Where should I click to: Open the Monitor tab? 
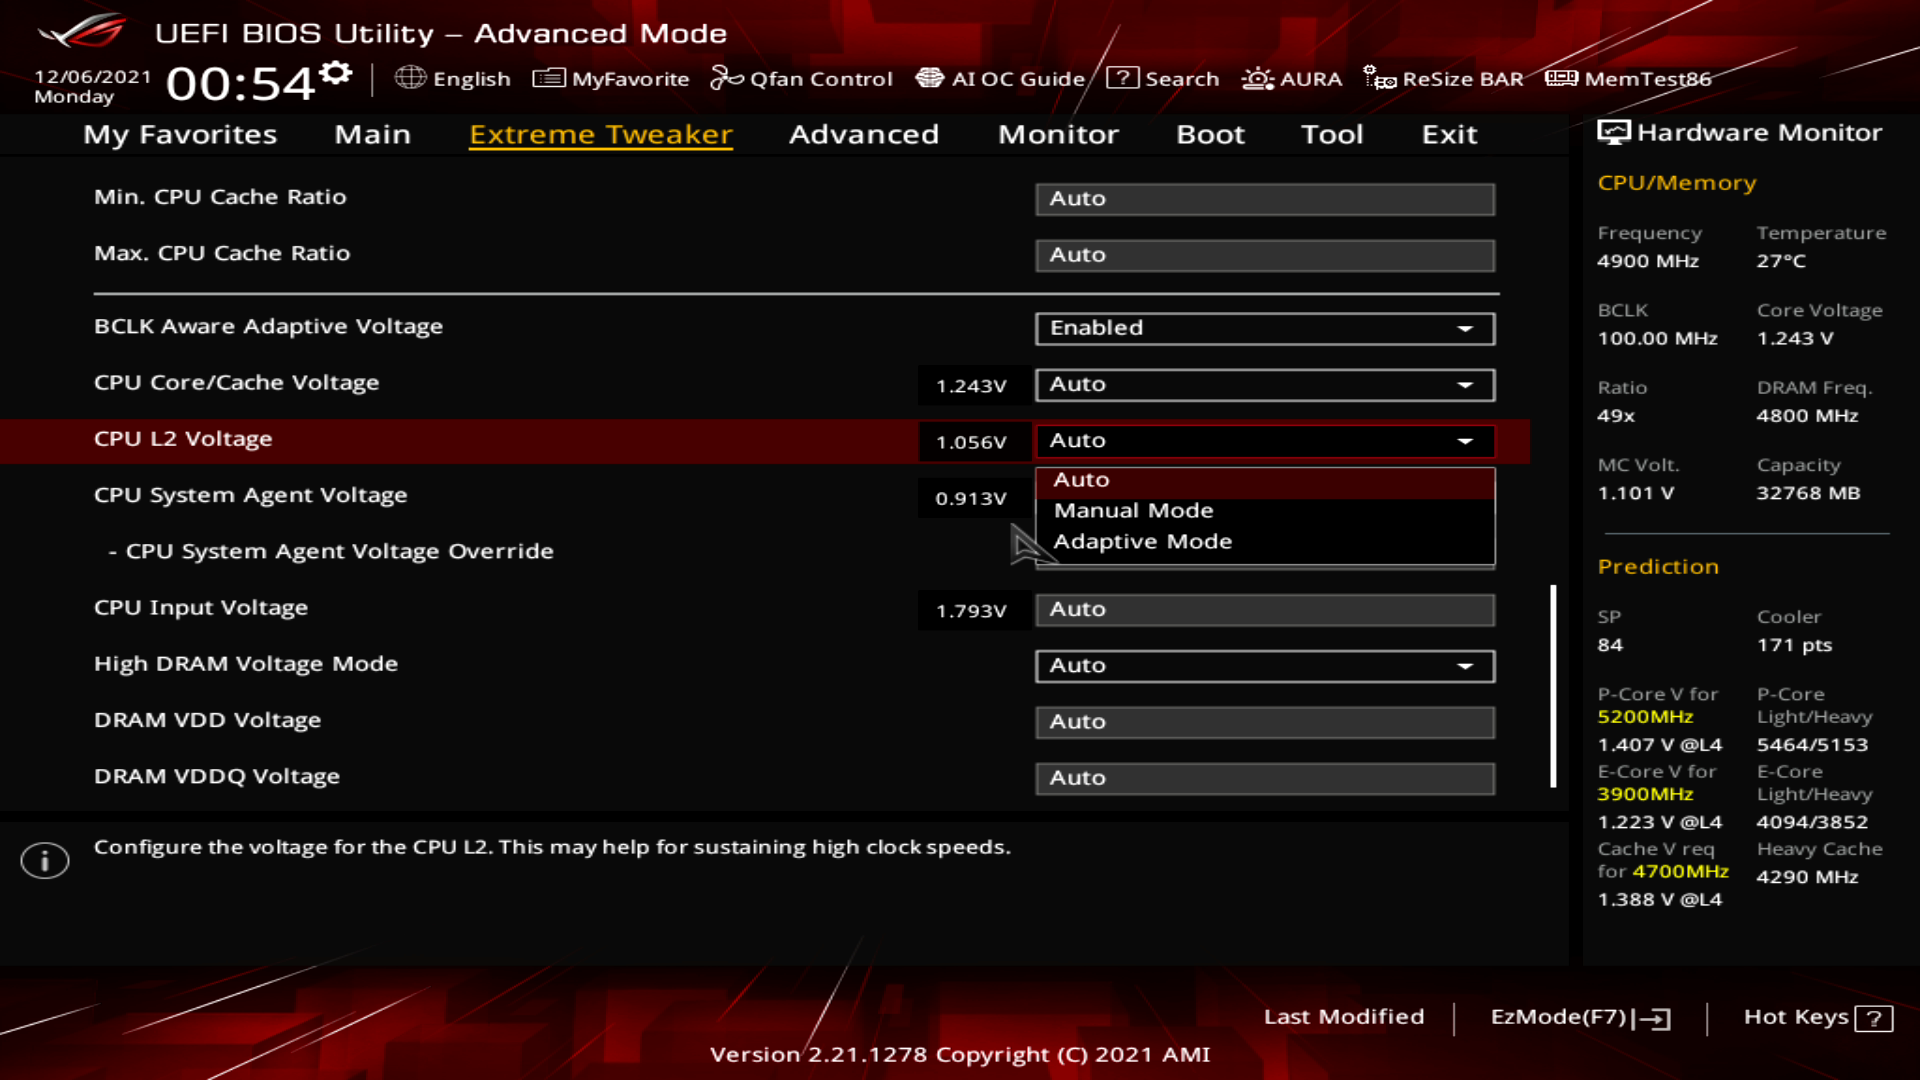(1058, 135)
